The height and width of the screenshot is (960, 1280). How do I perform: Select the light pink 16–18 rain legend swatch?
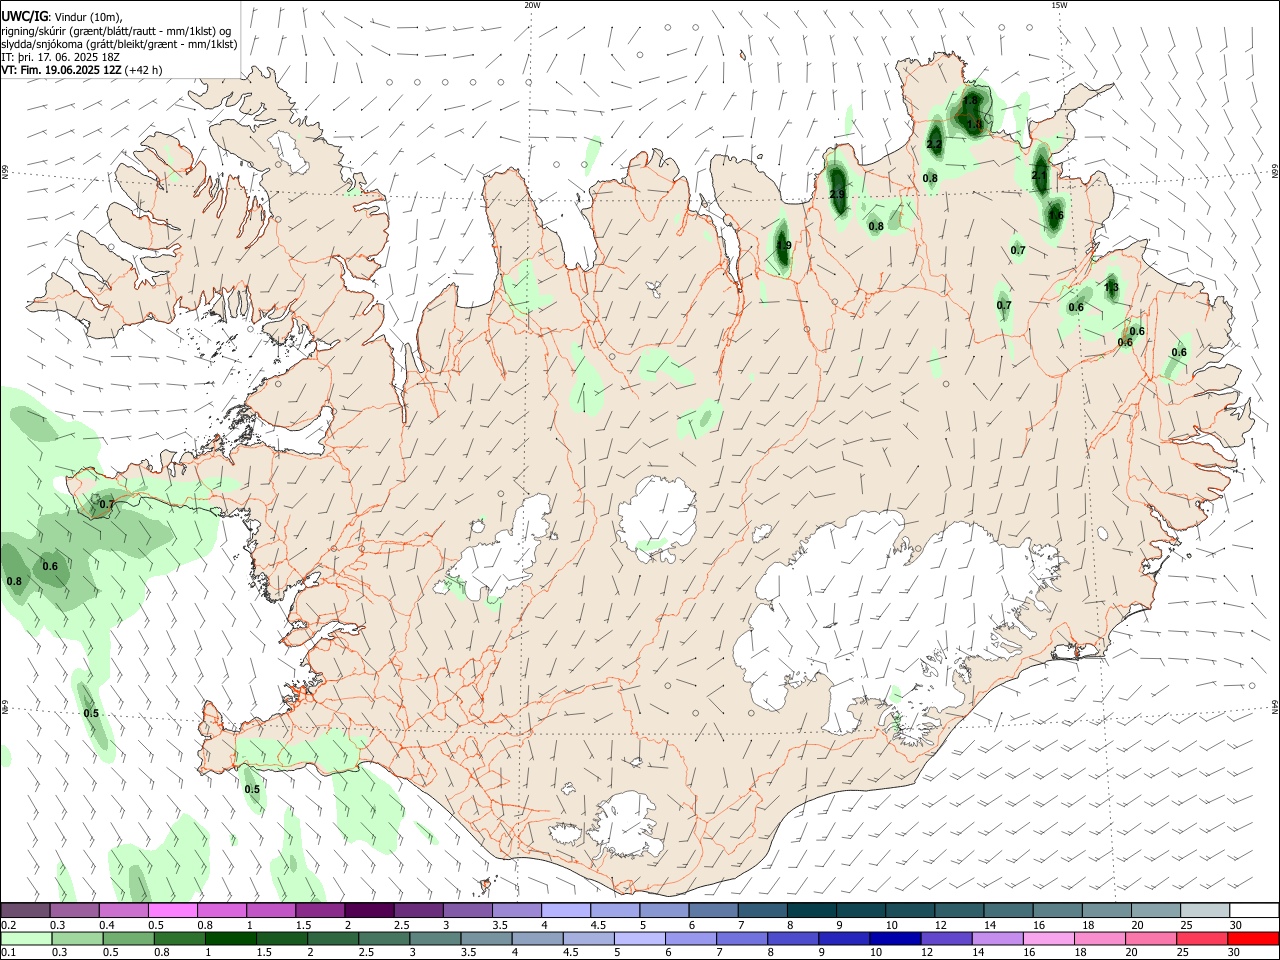tap(1049, 939)
